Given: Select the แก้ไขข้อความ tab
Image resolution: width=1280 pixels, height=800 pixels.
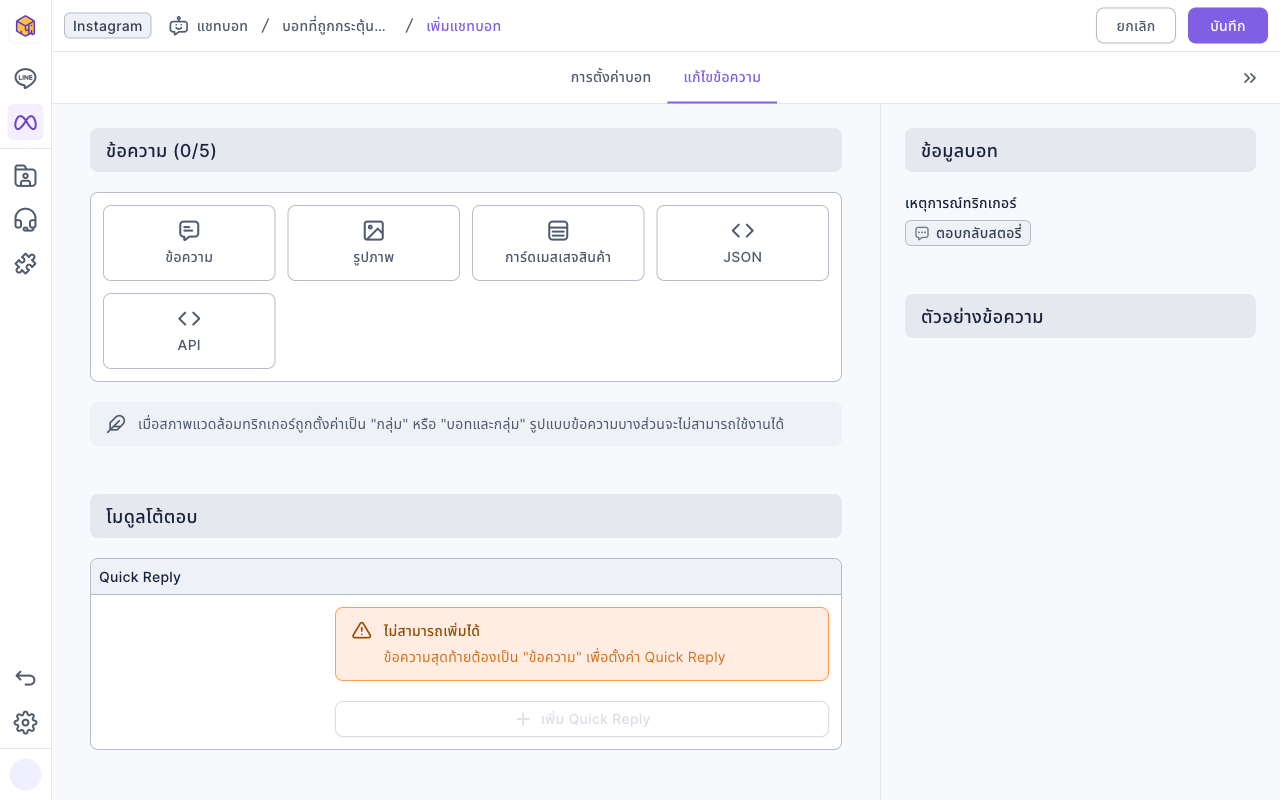Looking at the screenshot, I should (x=722, y=78).
